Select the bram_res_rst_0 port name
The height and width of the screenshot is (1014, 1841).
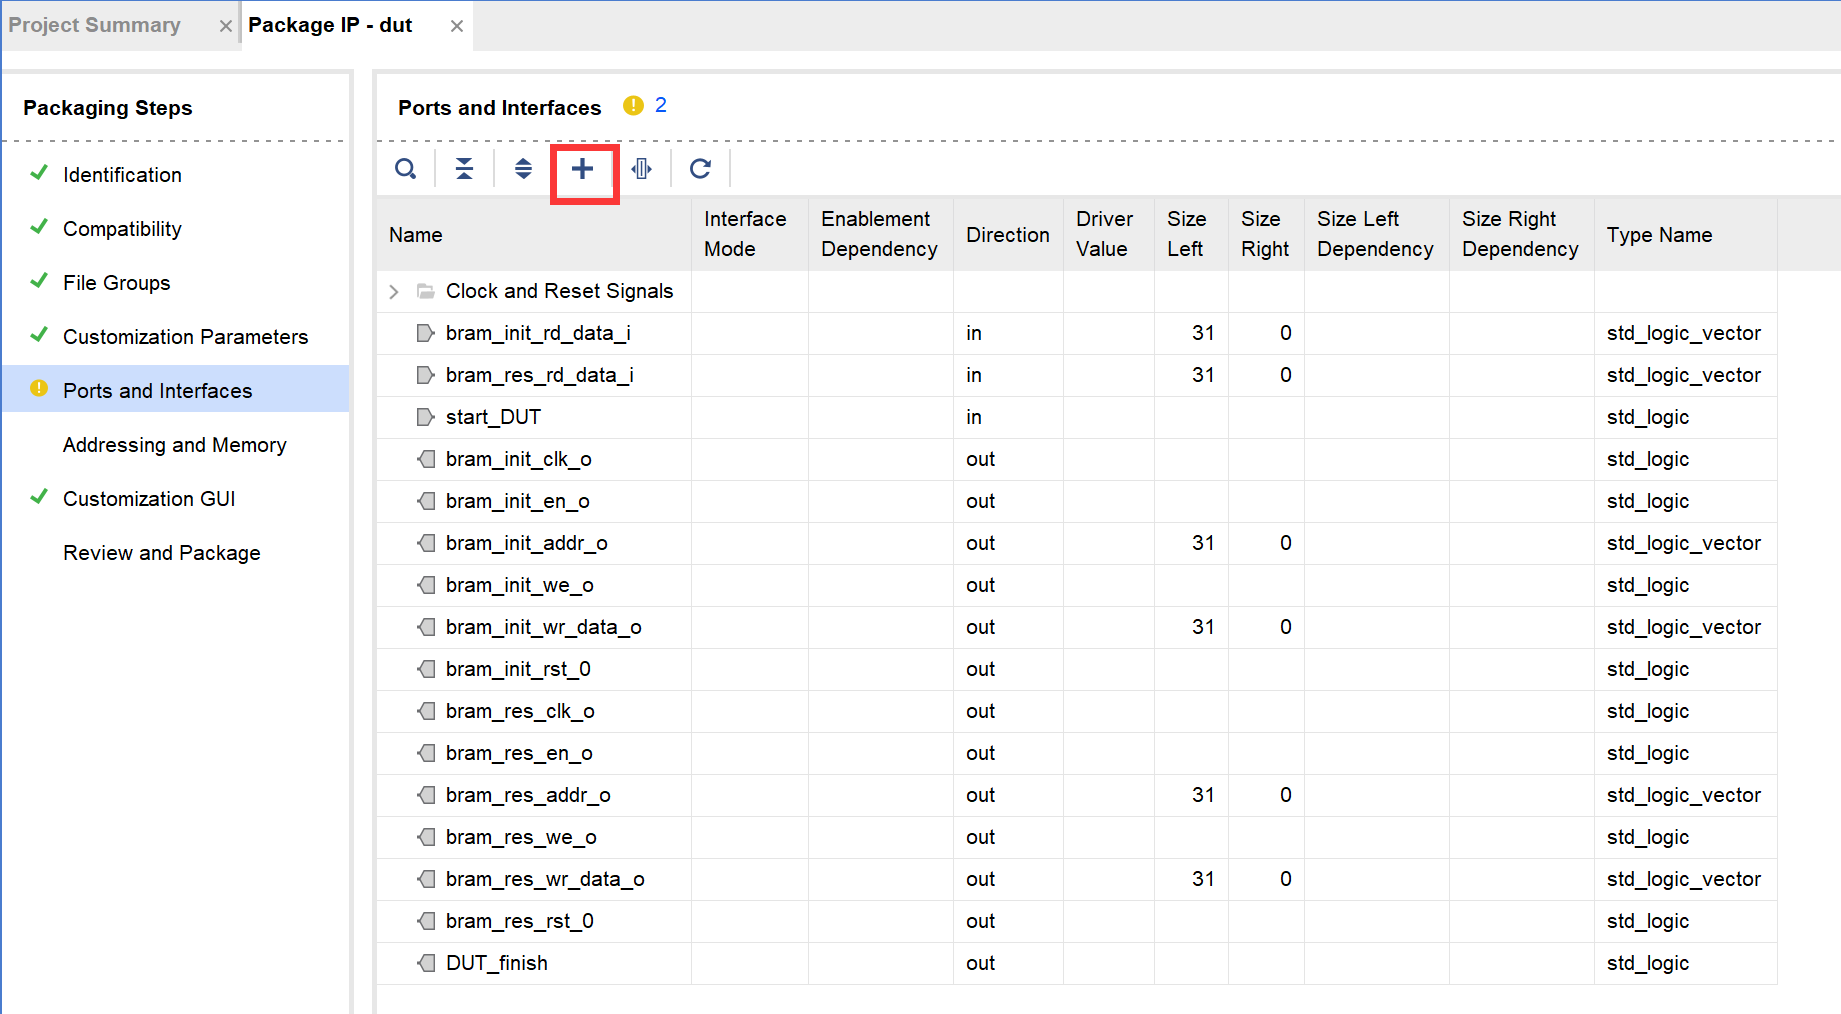point(520,921)
